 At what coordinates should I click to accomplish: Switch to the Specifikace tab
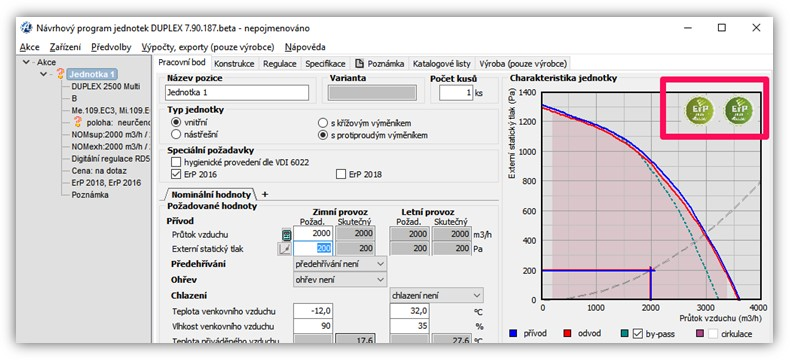[x=325, y=64]
